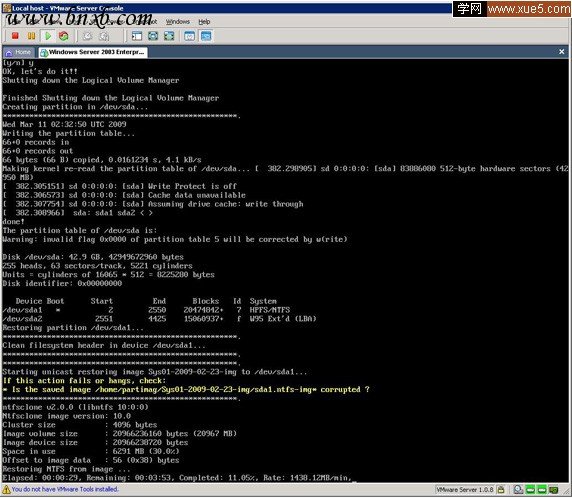This screenshot has height=498, width=572.
Task: Open the Help menu
Action: pos(204,22)
